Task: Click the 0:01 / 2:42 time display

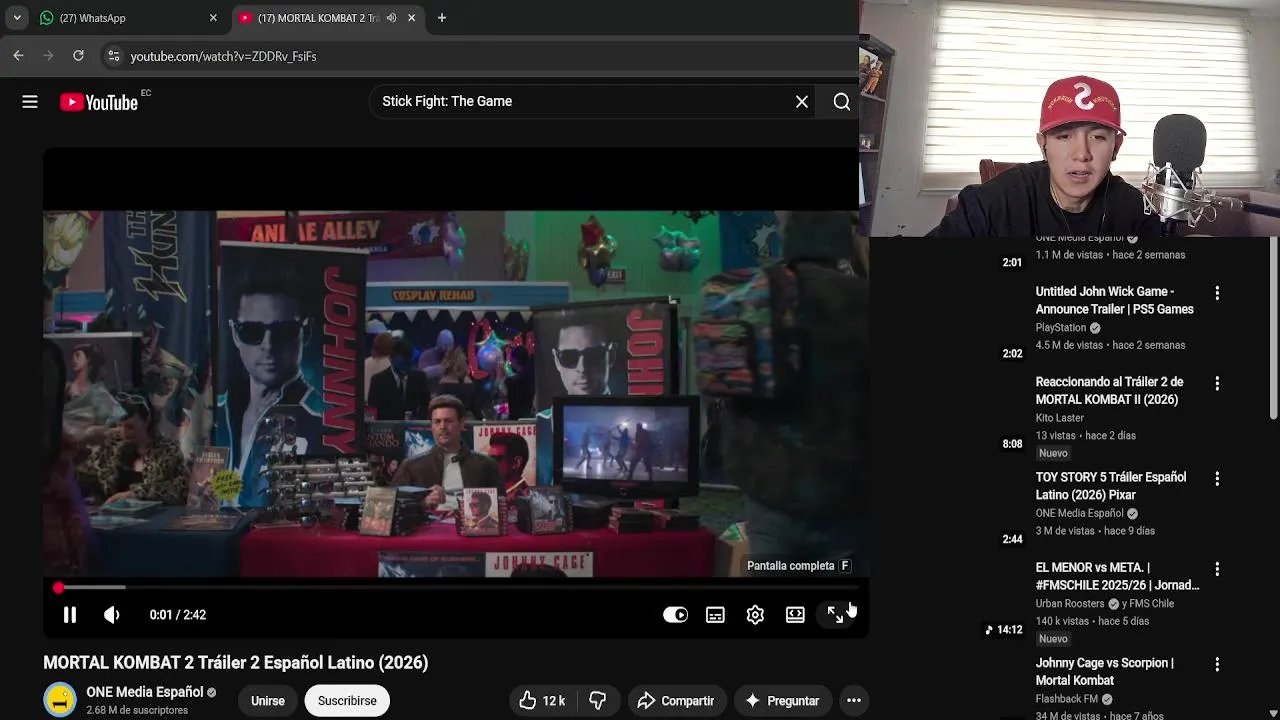Action: (x=178, y=615)
